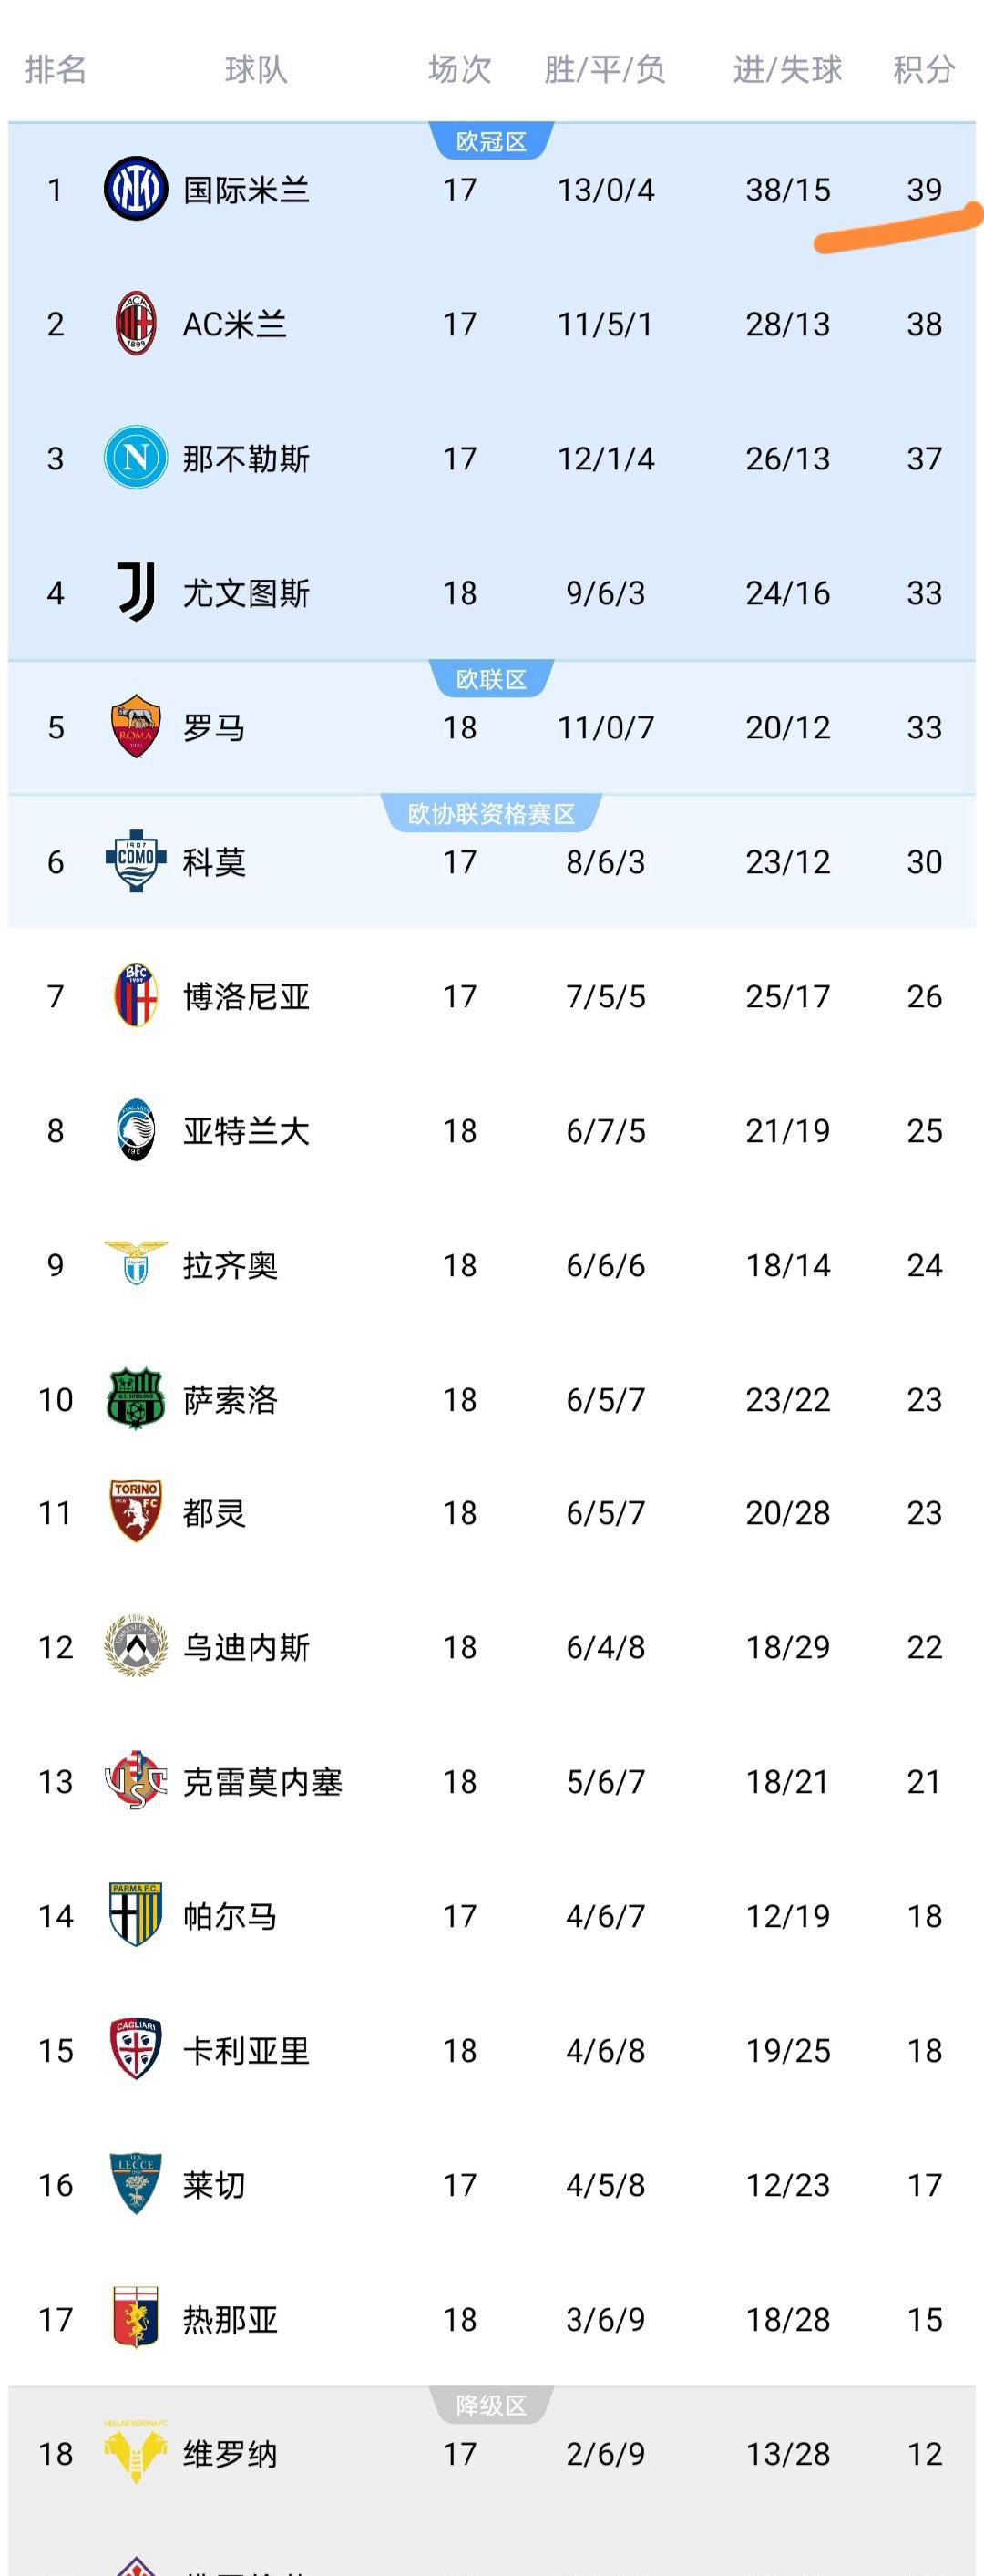Select the Napoli badge icon
Image resolution: width=984 pixels, height=2576 pixels.
(135, 458)
